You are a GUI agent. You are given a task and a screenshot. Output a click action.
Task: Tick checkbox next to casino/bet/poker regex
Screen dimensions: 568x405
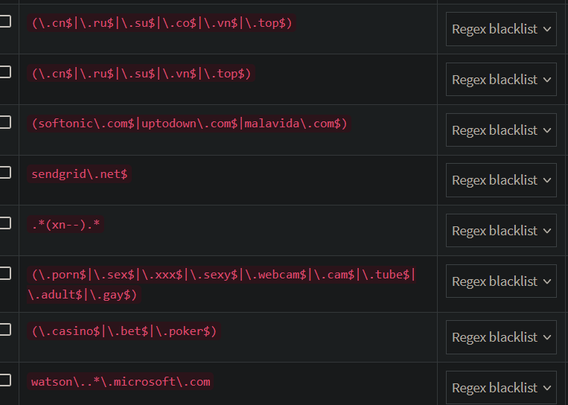pyautogui.click(x=4, y=330)
